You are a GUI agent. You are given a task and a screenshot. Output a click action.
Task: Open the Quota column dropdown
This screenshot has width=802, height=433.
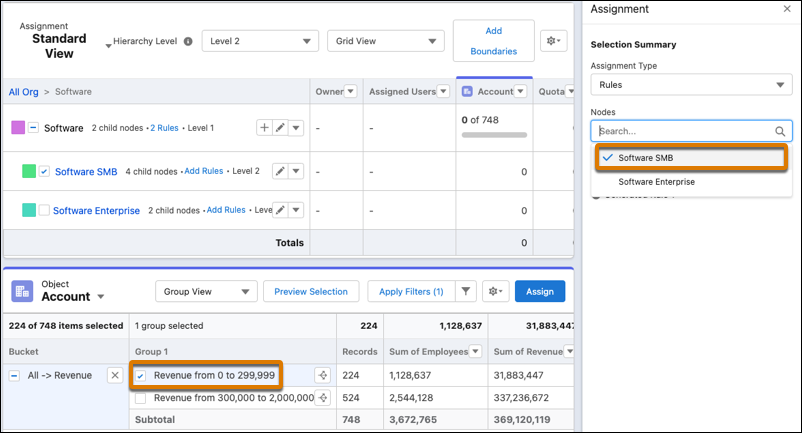(570, 92)
